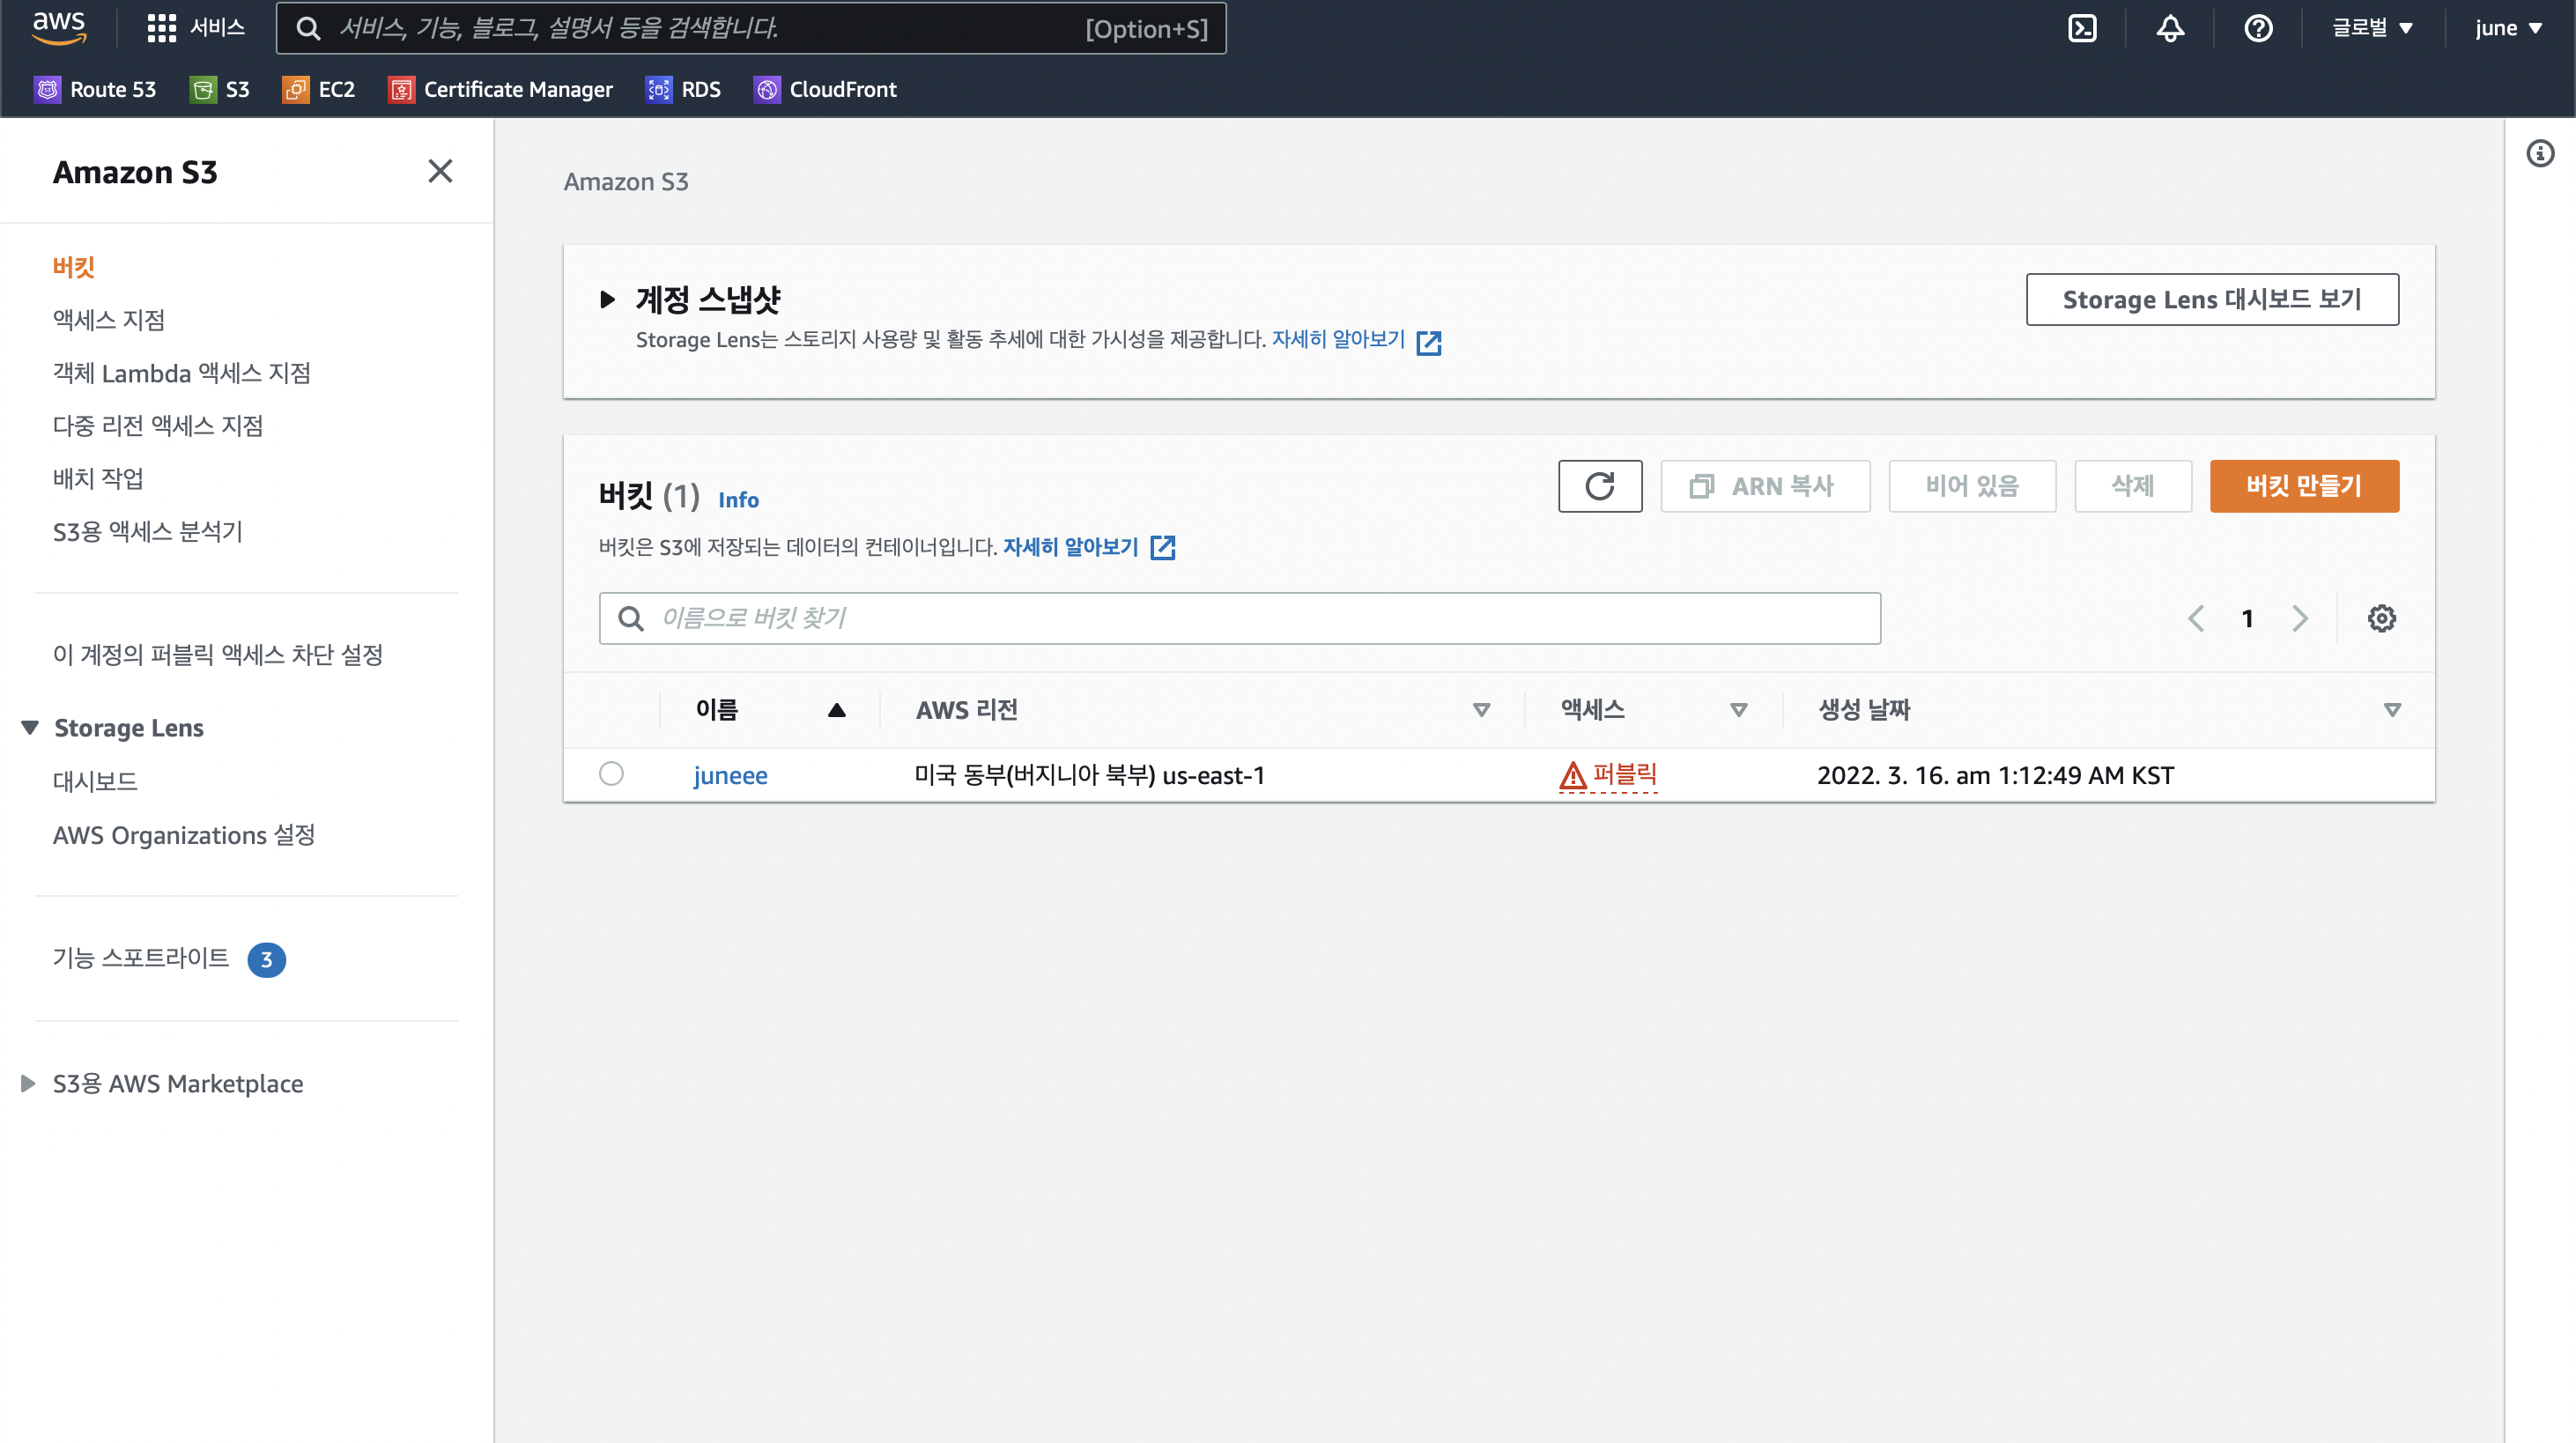
Task: Click external link icon beside Storage Lens learn more
Action: pyautogui.click(x=1429, y=342)
